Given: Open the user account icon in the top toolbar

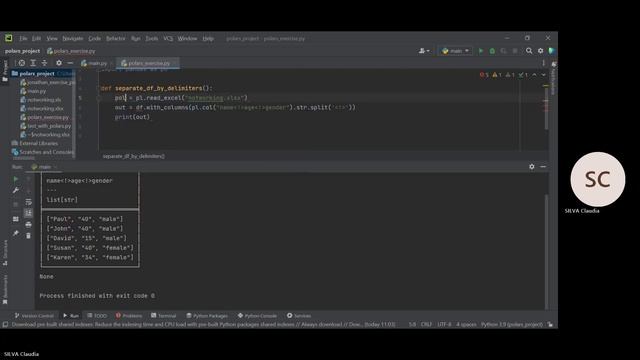Looking at the screenshot, I should point(424,51).
